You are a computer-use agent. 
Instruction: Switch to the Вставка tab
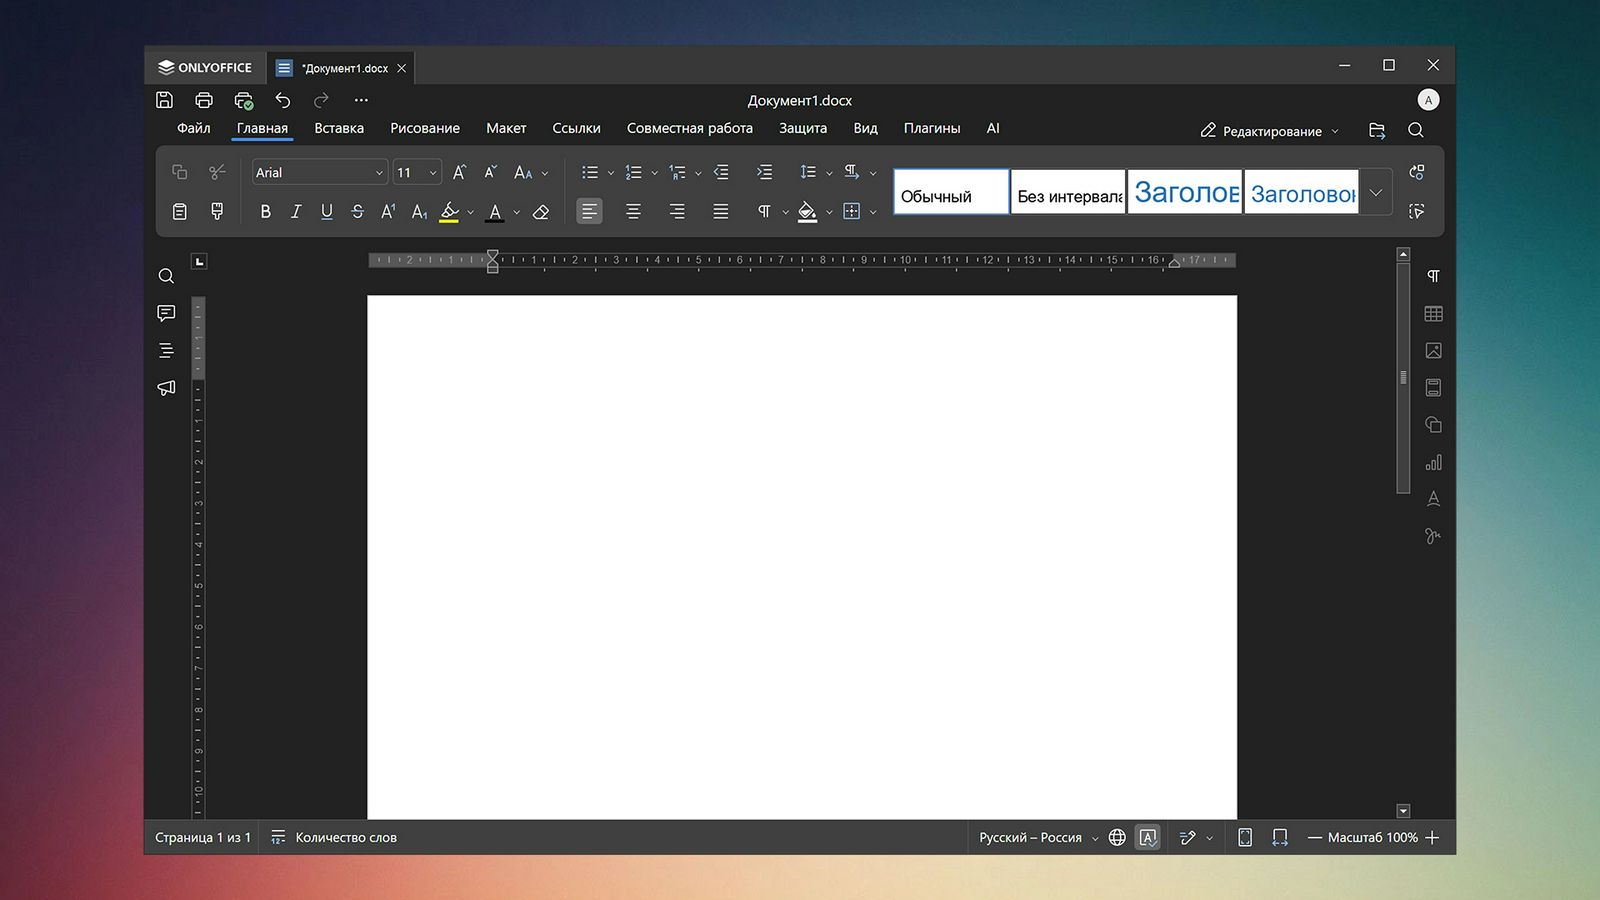pyautogui.click(x=339, y=128)
